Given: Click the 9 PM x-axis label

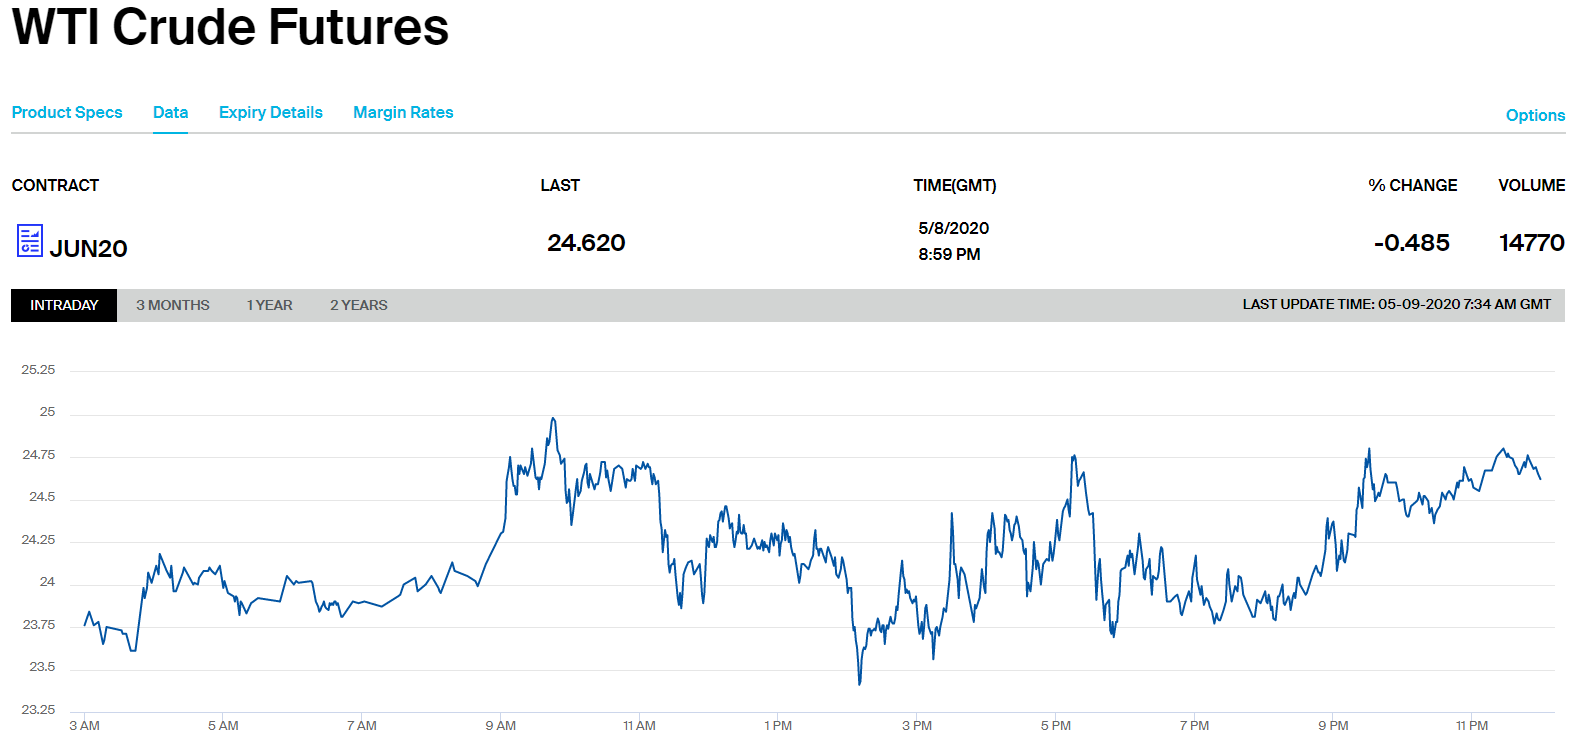Looking at the screenshot, I should click(x=1333, y=726).
